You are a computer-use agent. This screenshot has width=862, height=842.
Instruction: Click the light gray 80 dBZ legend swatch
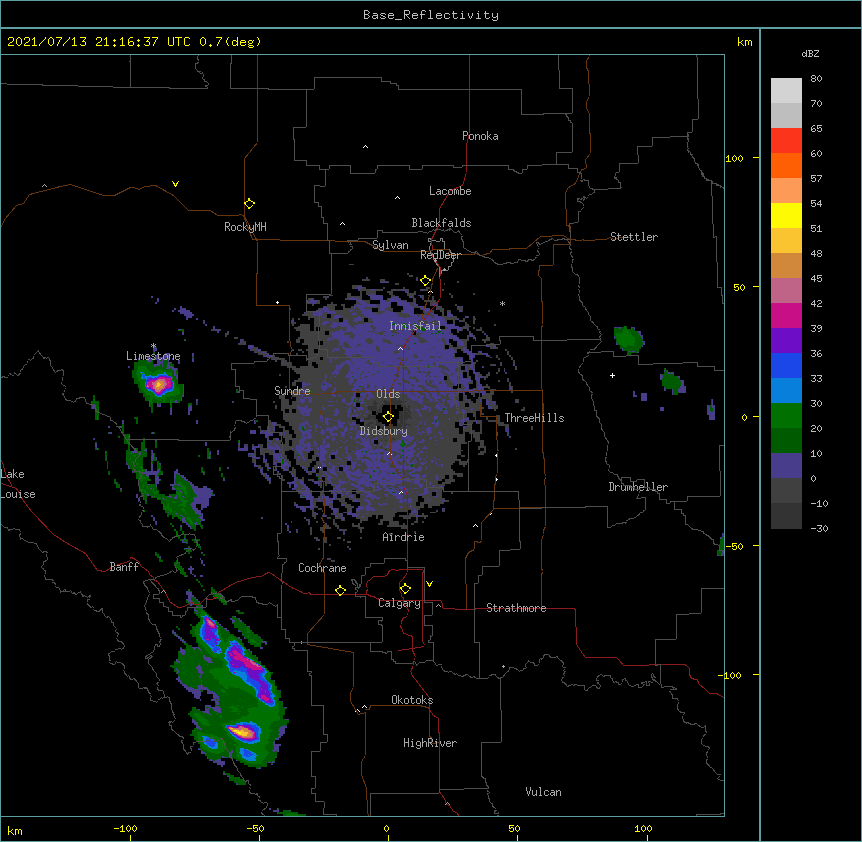[786, 91]
